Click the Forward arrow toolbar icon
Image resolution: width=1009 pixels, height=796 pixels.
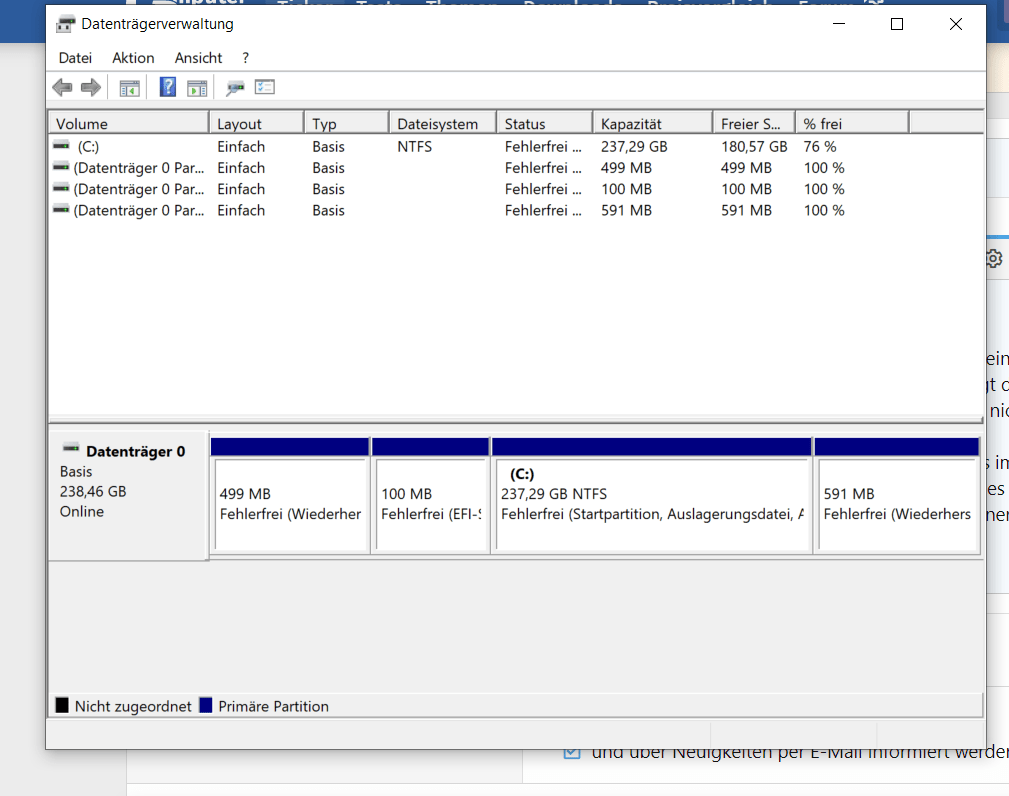[x=91, y=87]
